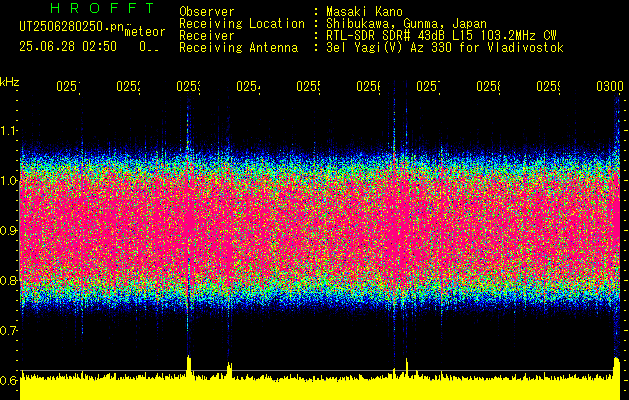Screen dimensions: 629x400
Task: Click the date stamp 25.06.28 02:50
Action: (68, 47)
